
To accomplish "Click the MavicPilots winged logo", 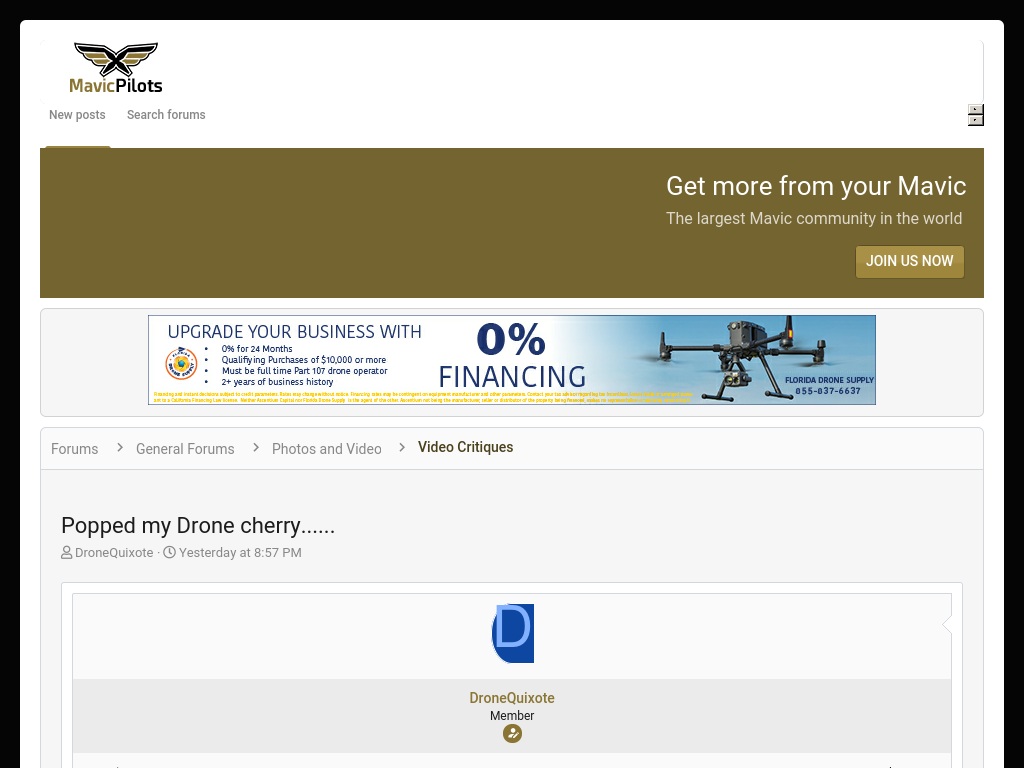I will pos(116,68).
